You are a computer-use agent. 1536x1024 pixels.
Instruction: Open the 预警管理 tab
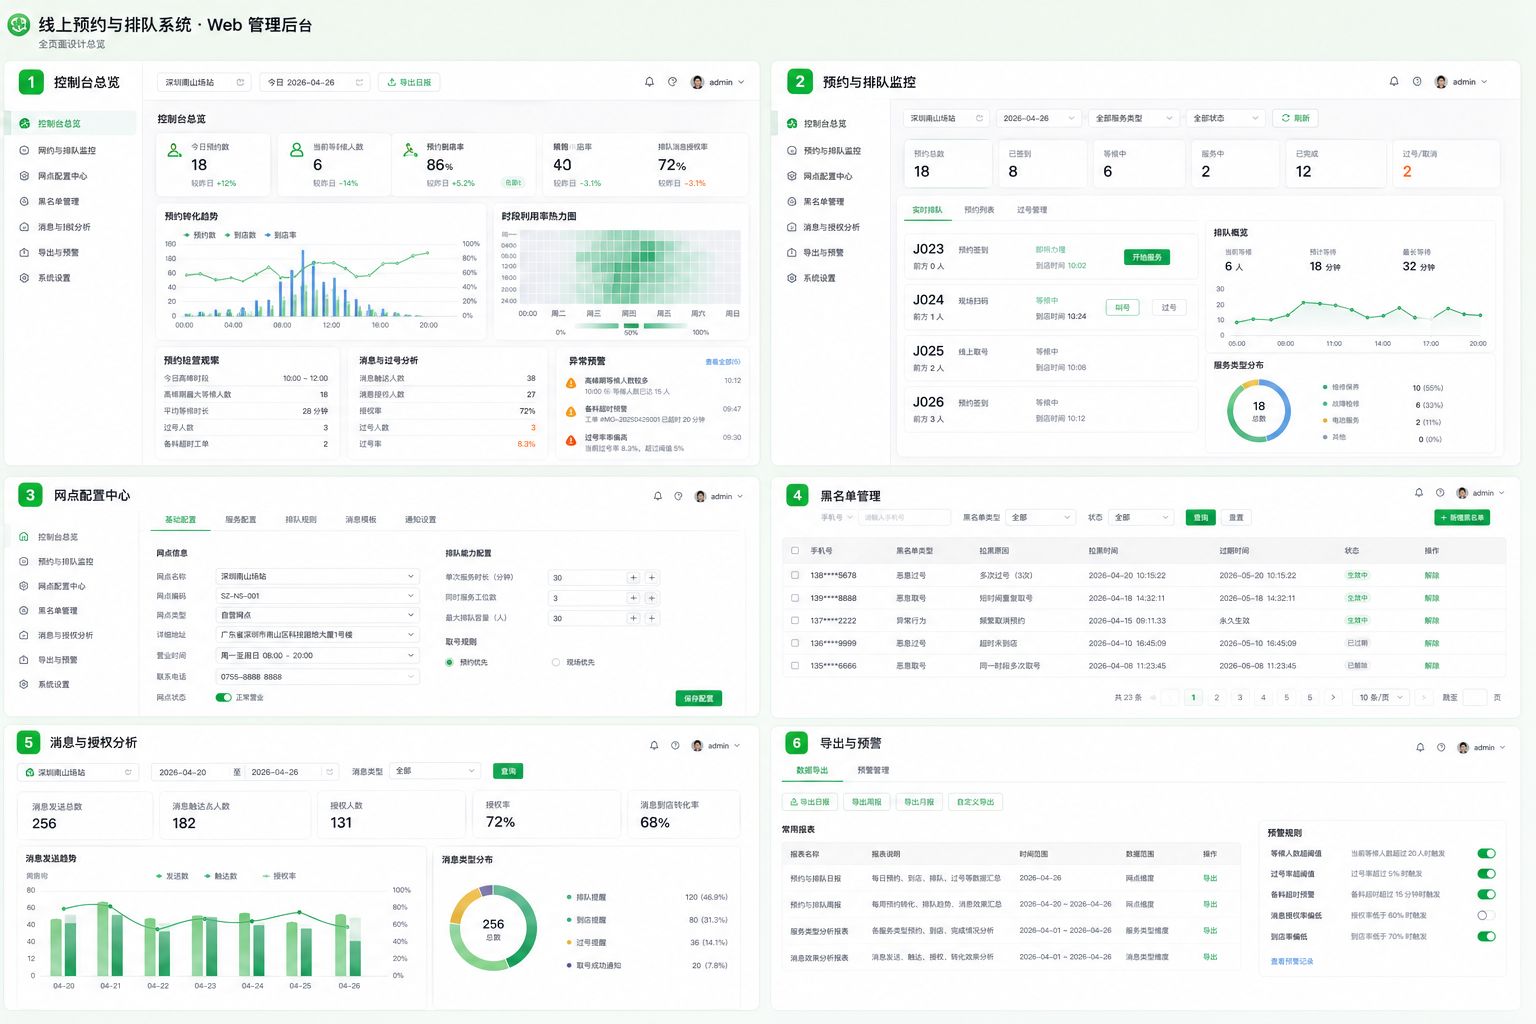873,770
